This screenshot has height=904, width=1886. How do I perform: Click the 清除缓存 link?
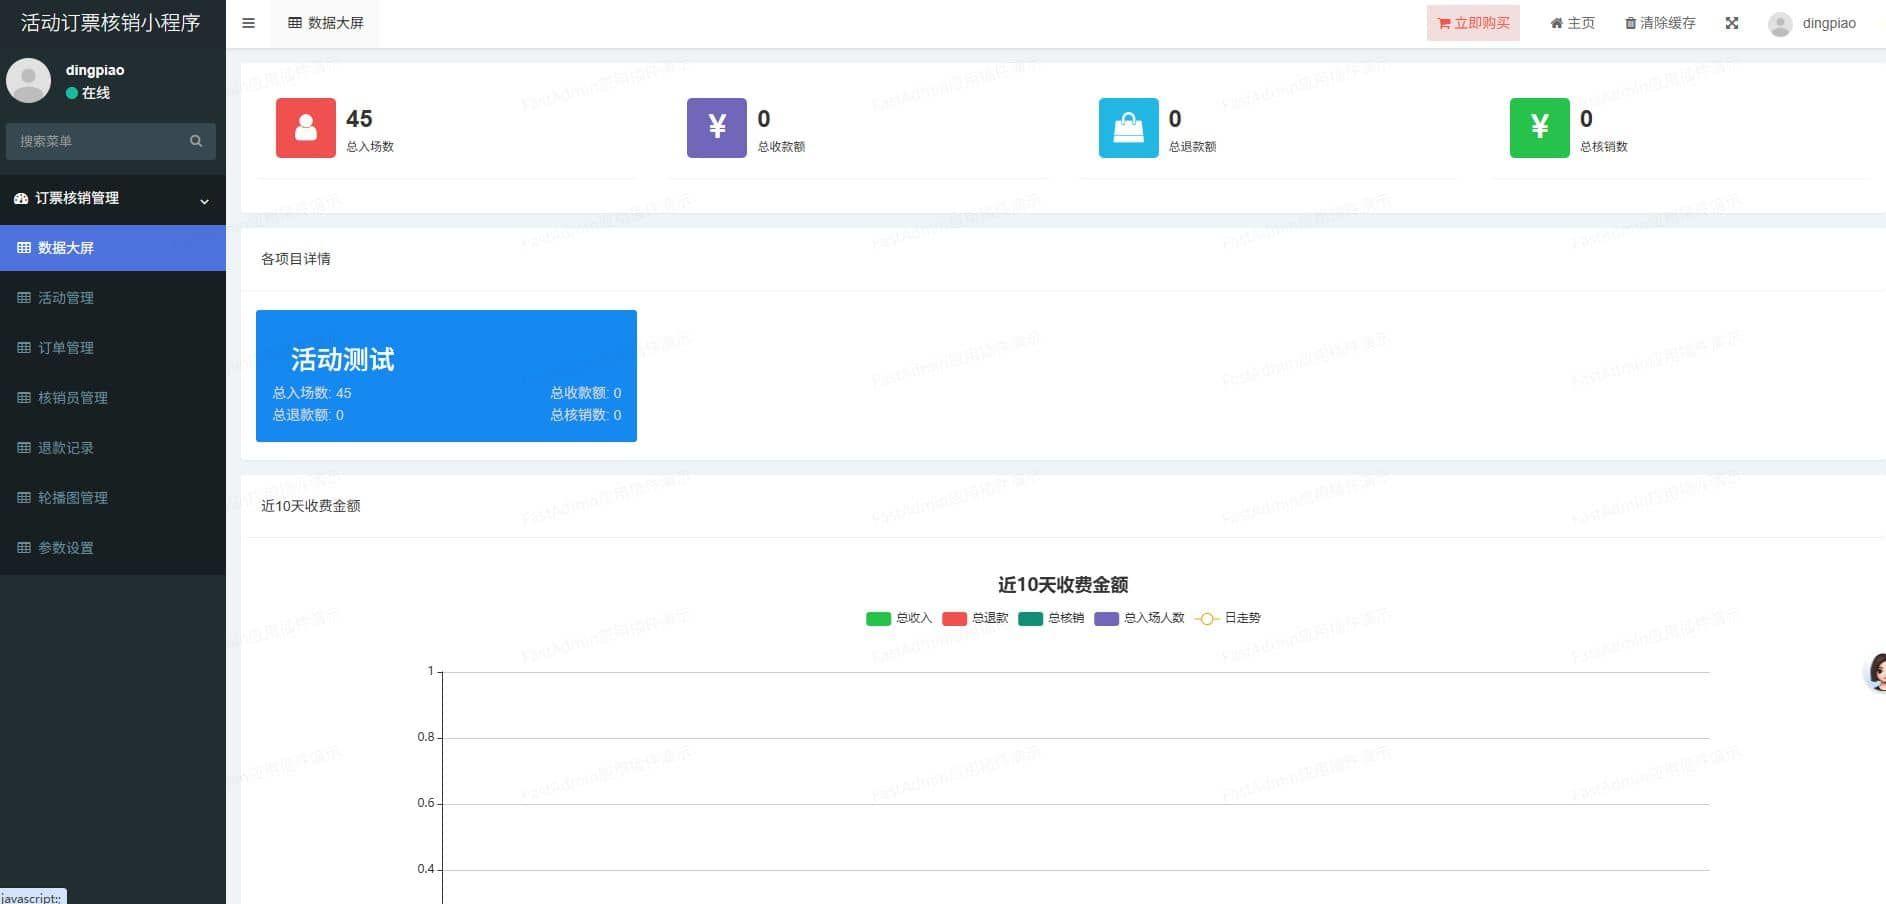tap(1660, 23)
